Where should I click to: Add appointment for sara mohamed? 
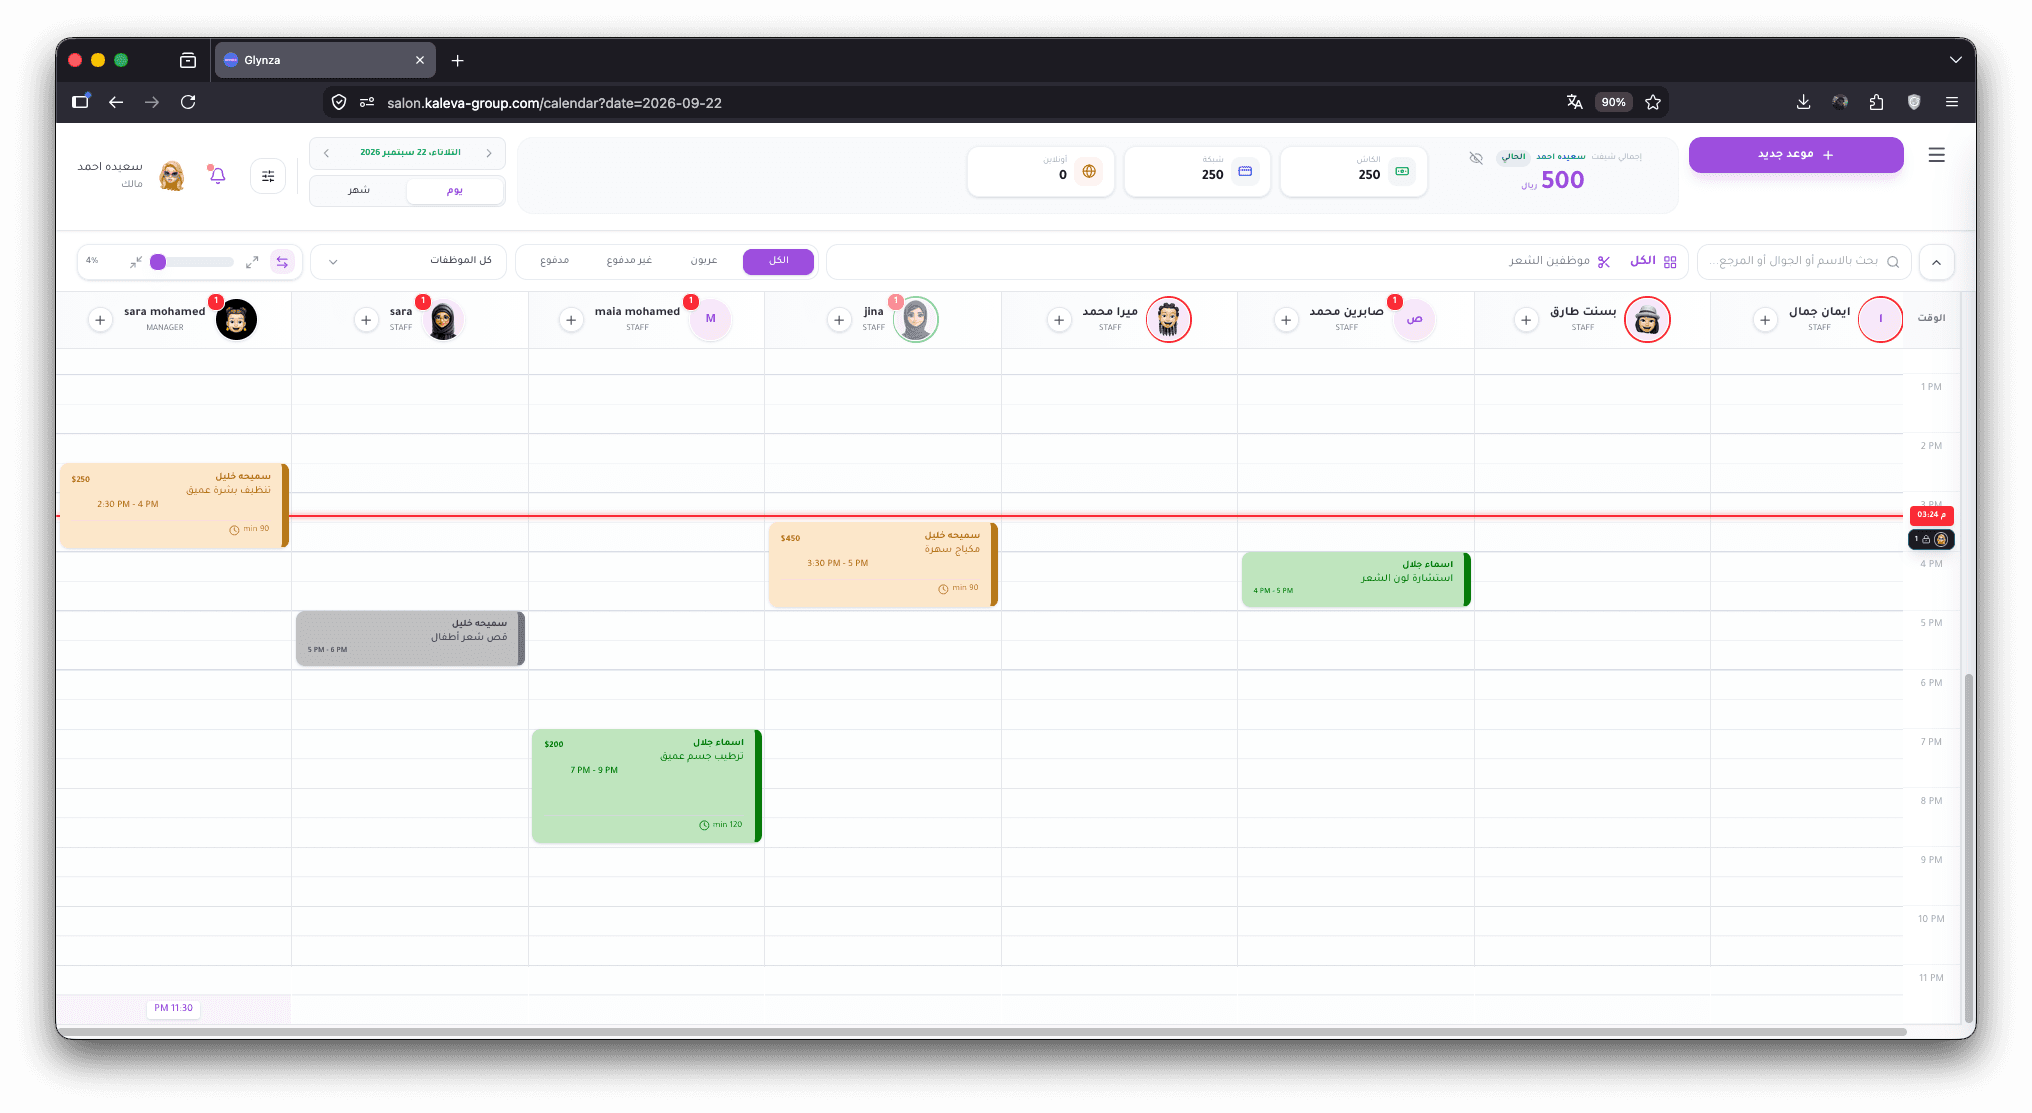pos(100,320)
